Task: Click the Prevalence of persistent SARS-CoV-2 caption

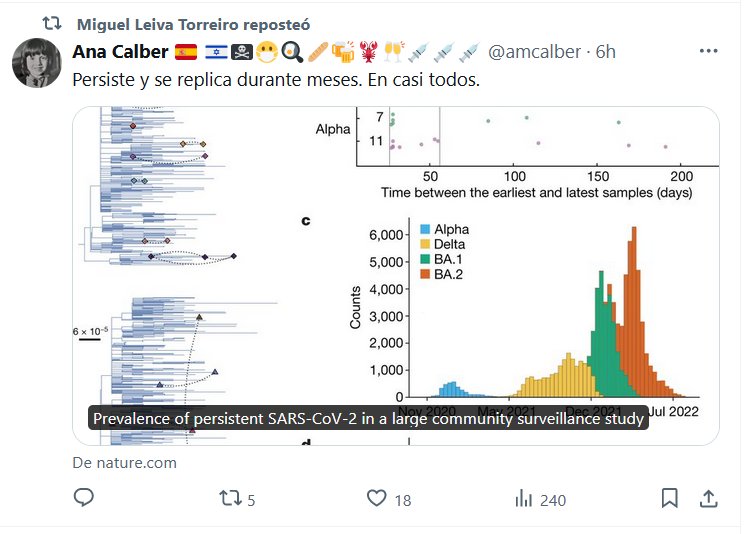Action: click(370, 420)
